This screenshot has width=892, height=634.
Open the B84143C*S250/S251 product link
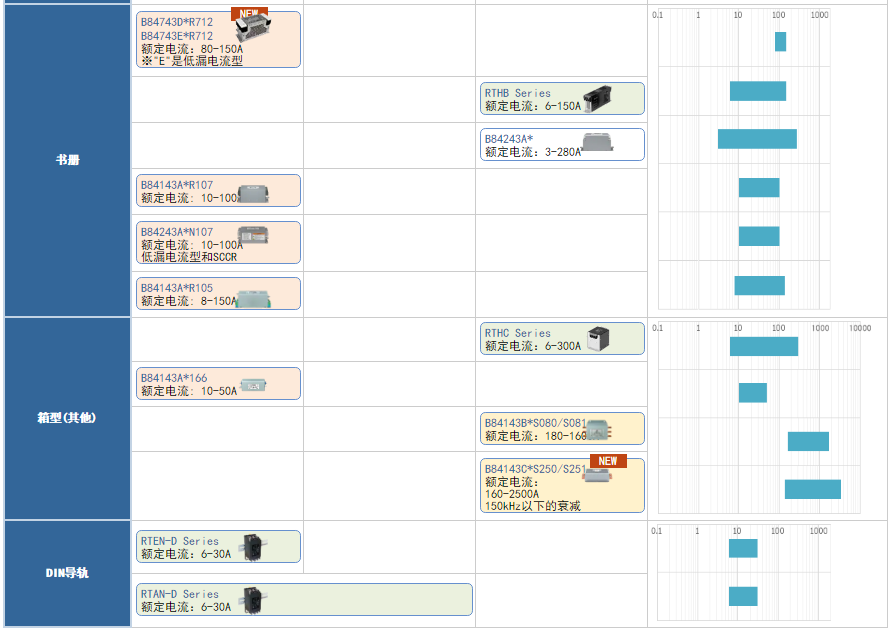534,469
